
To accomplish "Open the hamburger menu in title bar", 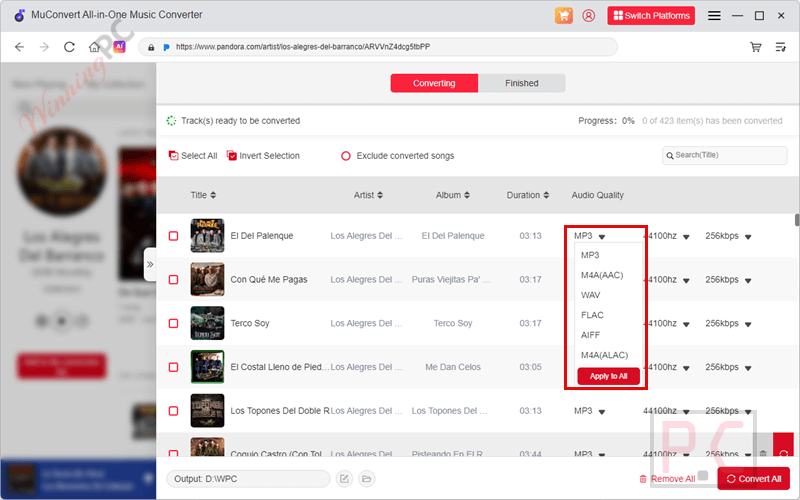I will 714,16.
